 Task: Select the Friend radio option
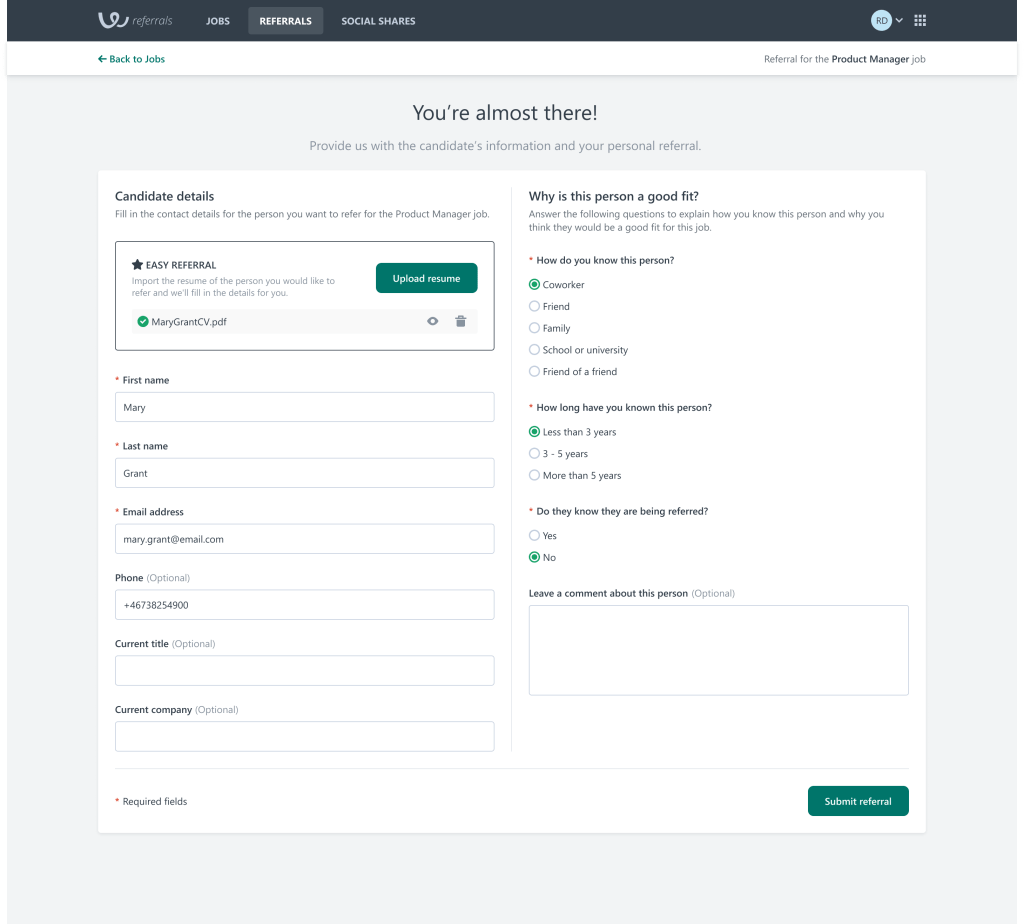534,307
